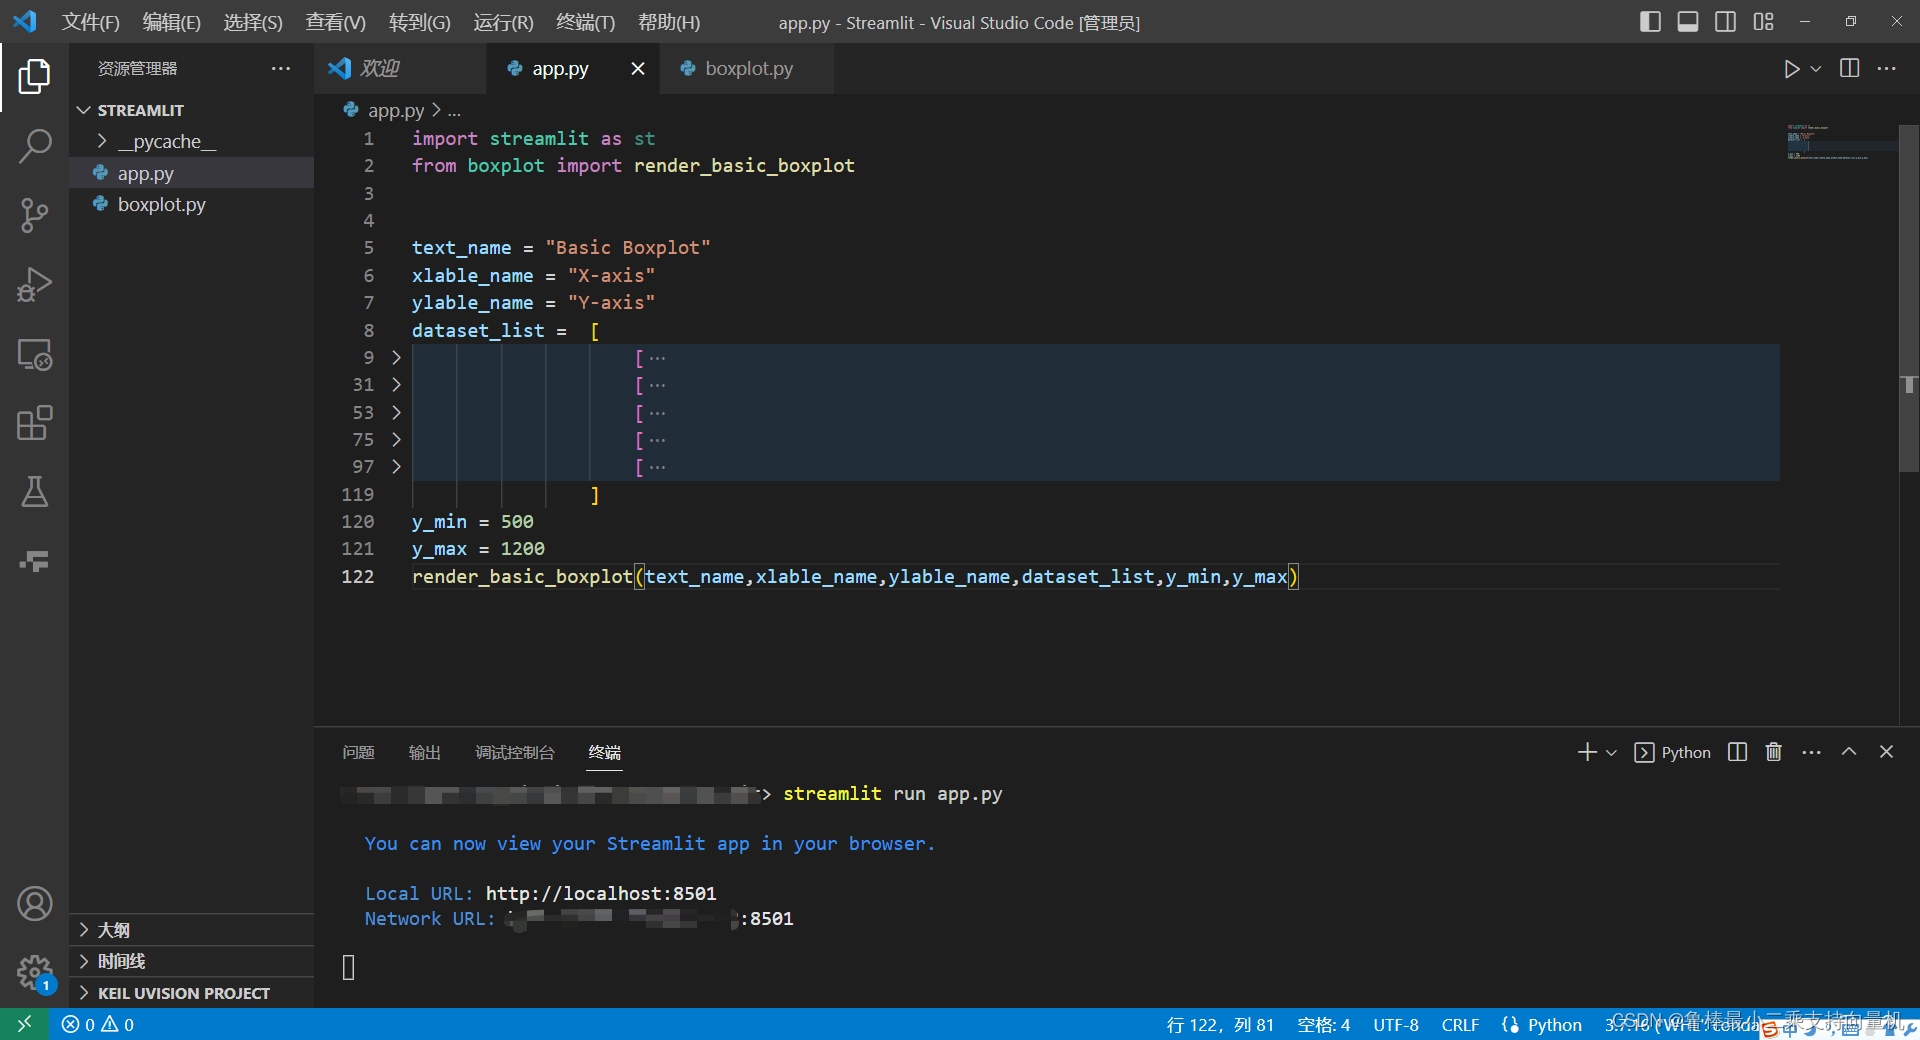Open editor More Actions menu
The image size is (1920, 1040).
[1887, 68]
